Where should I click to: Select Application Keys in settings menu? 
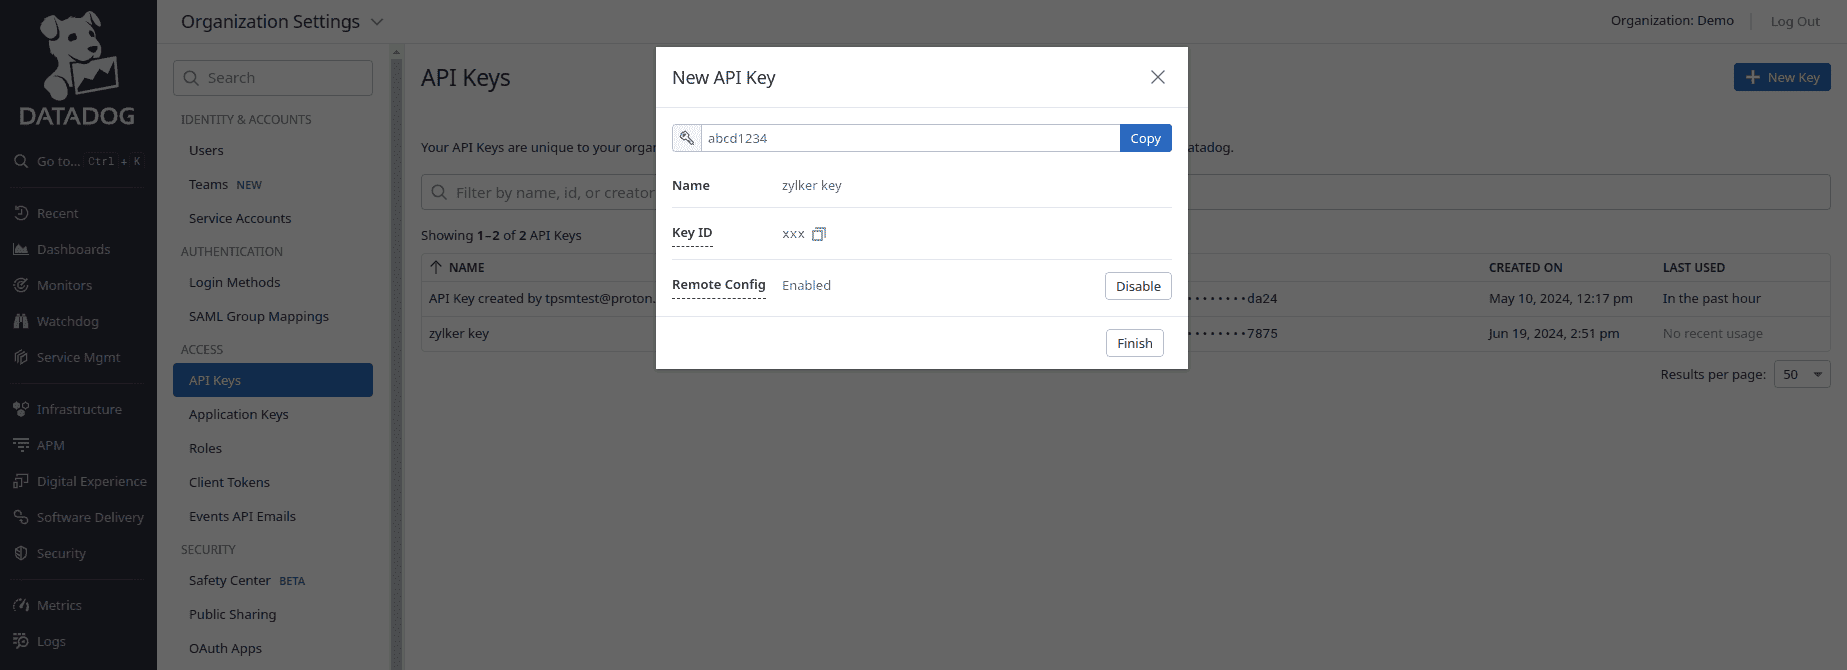238,414
